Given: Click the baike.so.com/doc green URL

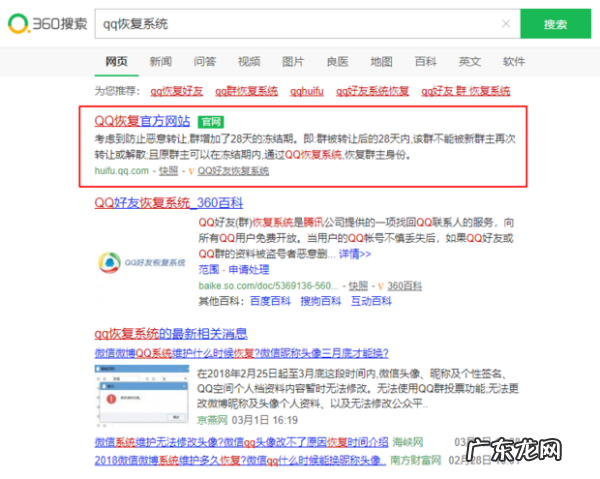Looking at the screenshot, I should coord(268,286).
